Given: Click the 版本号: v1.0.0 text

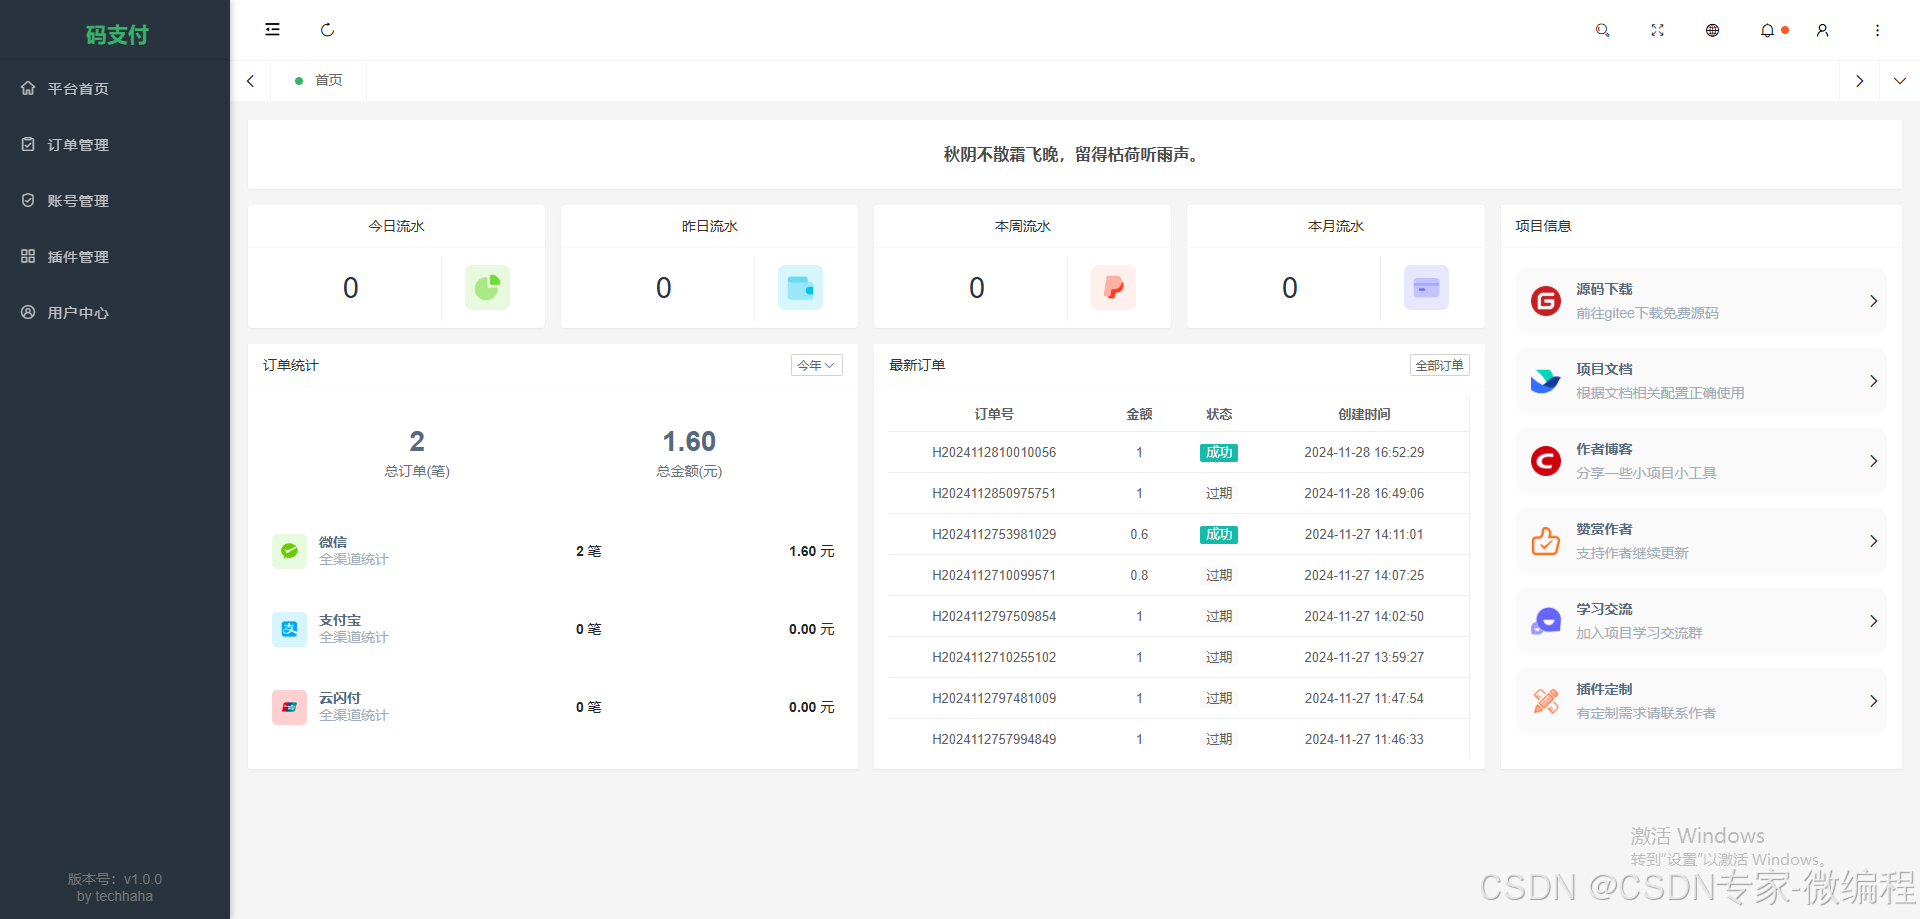Looking at the screenshot, I should (115, 879).
